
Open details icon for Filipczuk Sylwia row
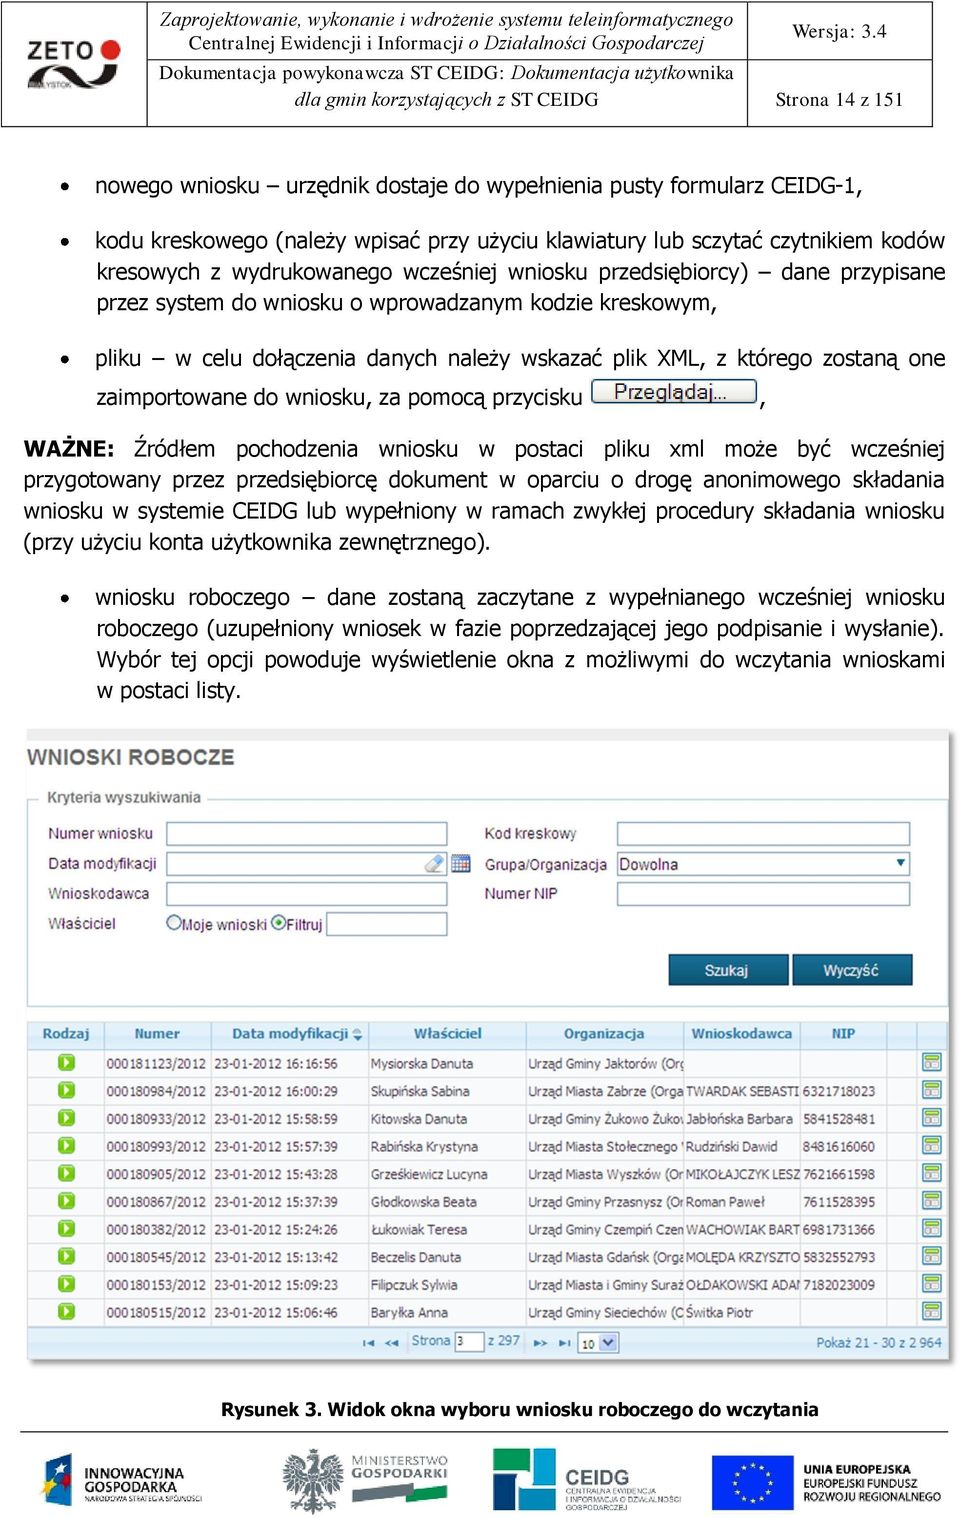931,1283
